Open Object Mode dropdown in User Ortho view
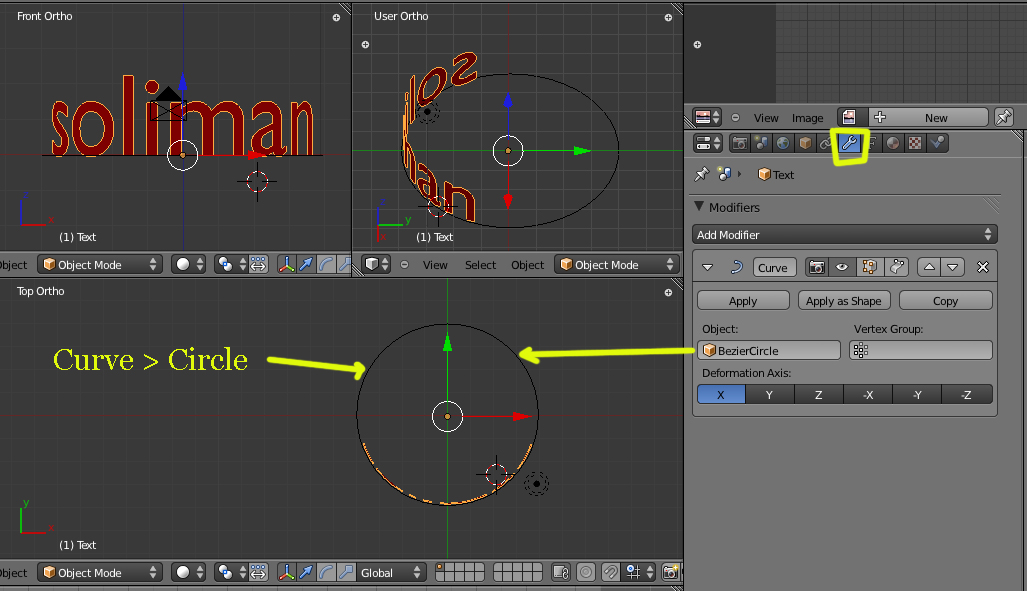This screenshot has width=1027, height=591. click(617, 265)
